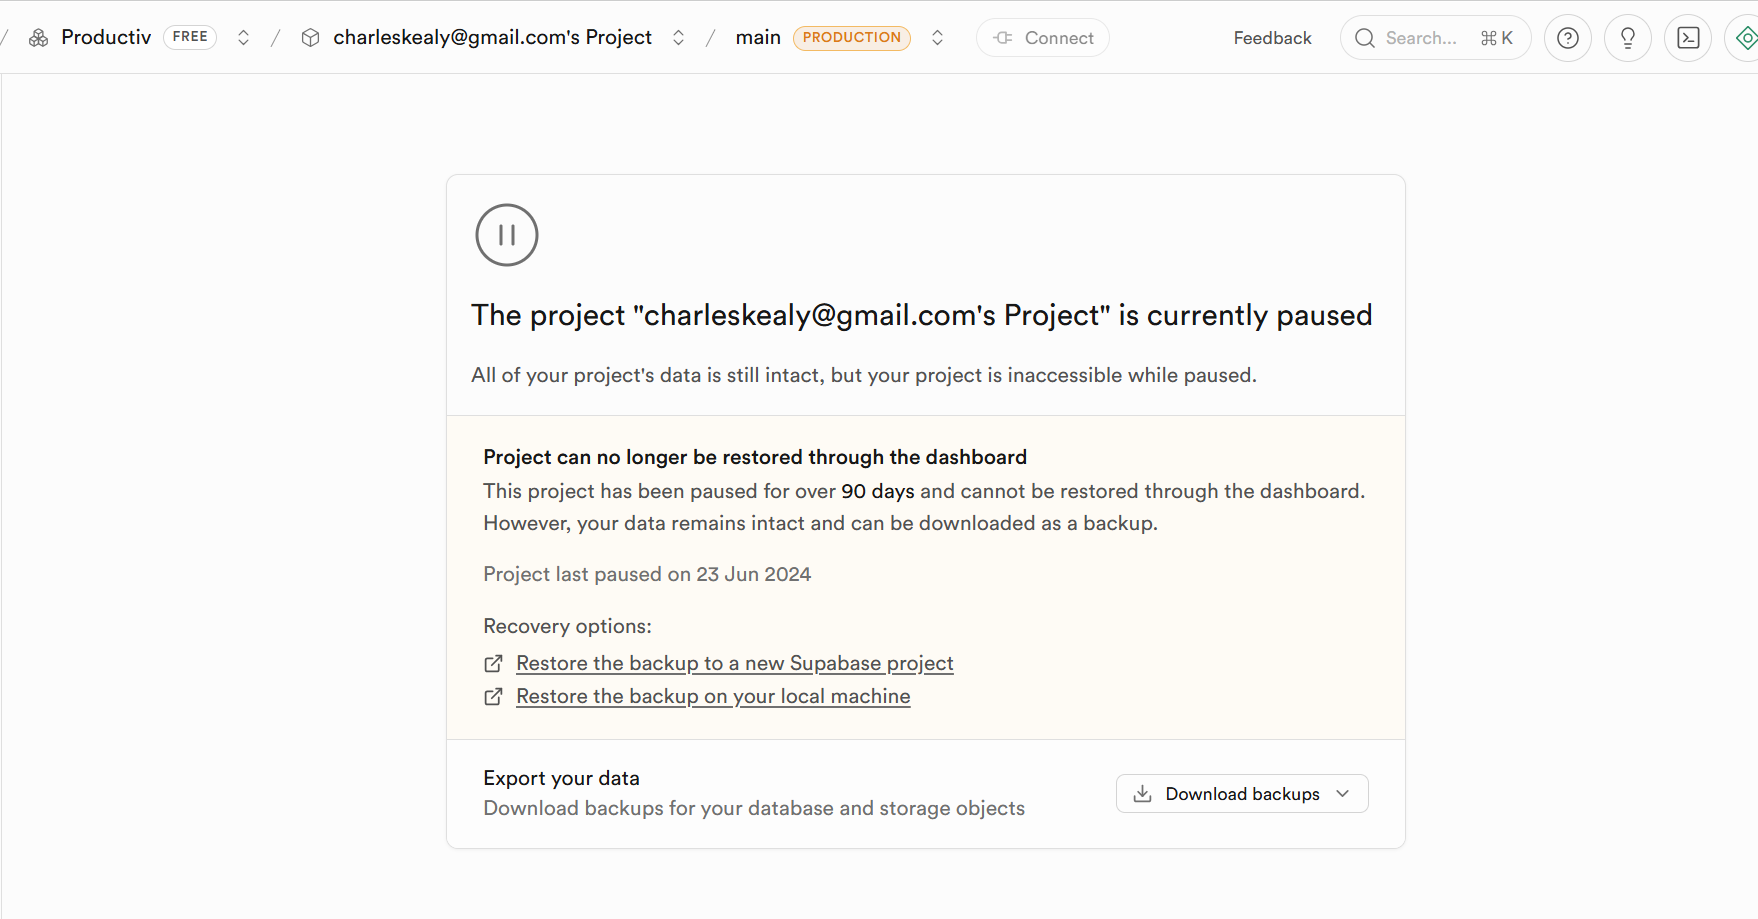Open the Feedback menu
The height and width of the screenshot is (919, 1758).
pos(1272,38)
